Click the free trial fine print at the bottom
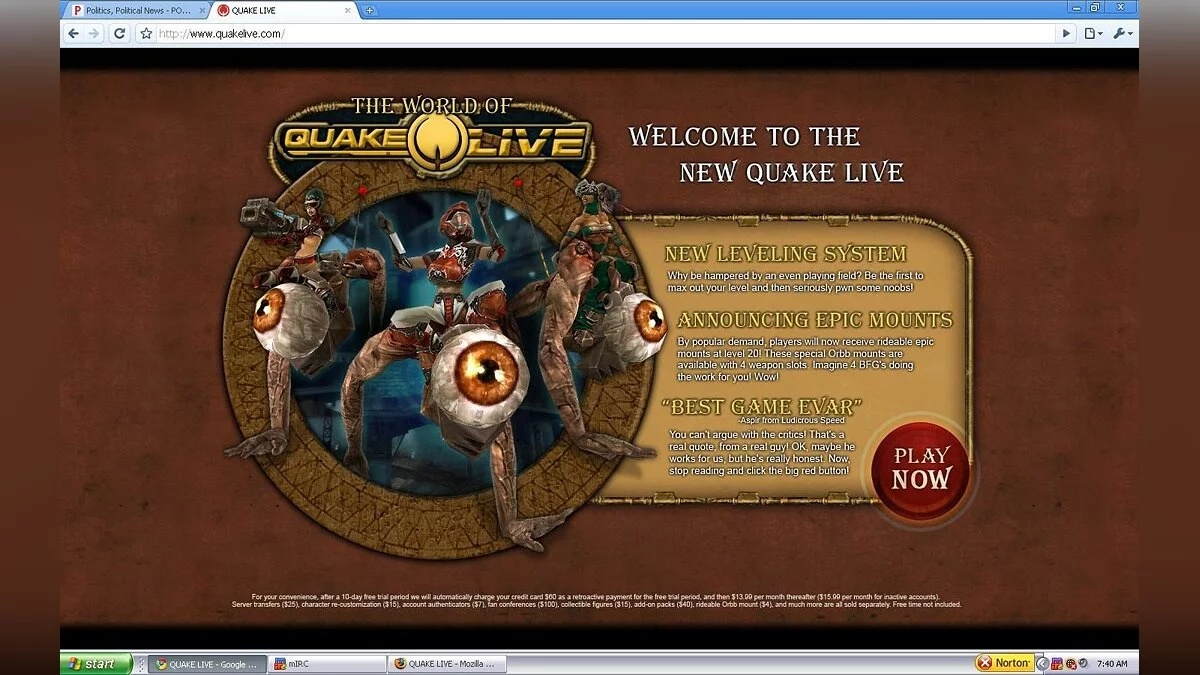 click(597, 600)
